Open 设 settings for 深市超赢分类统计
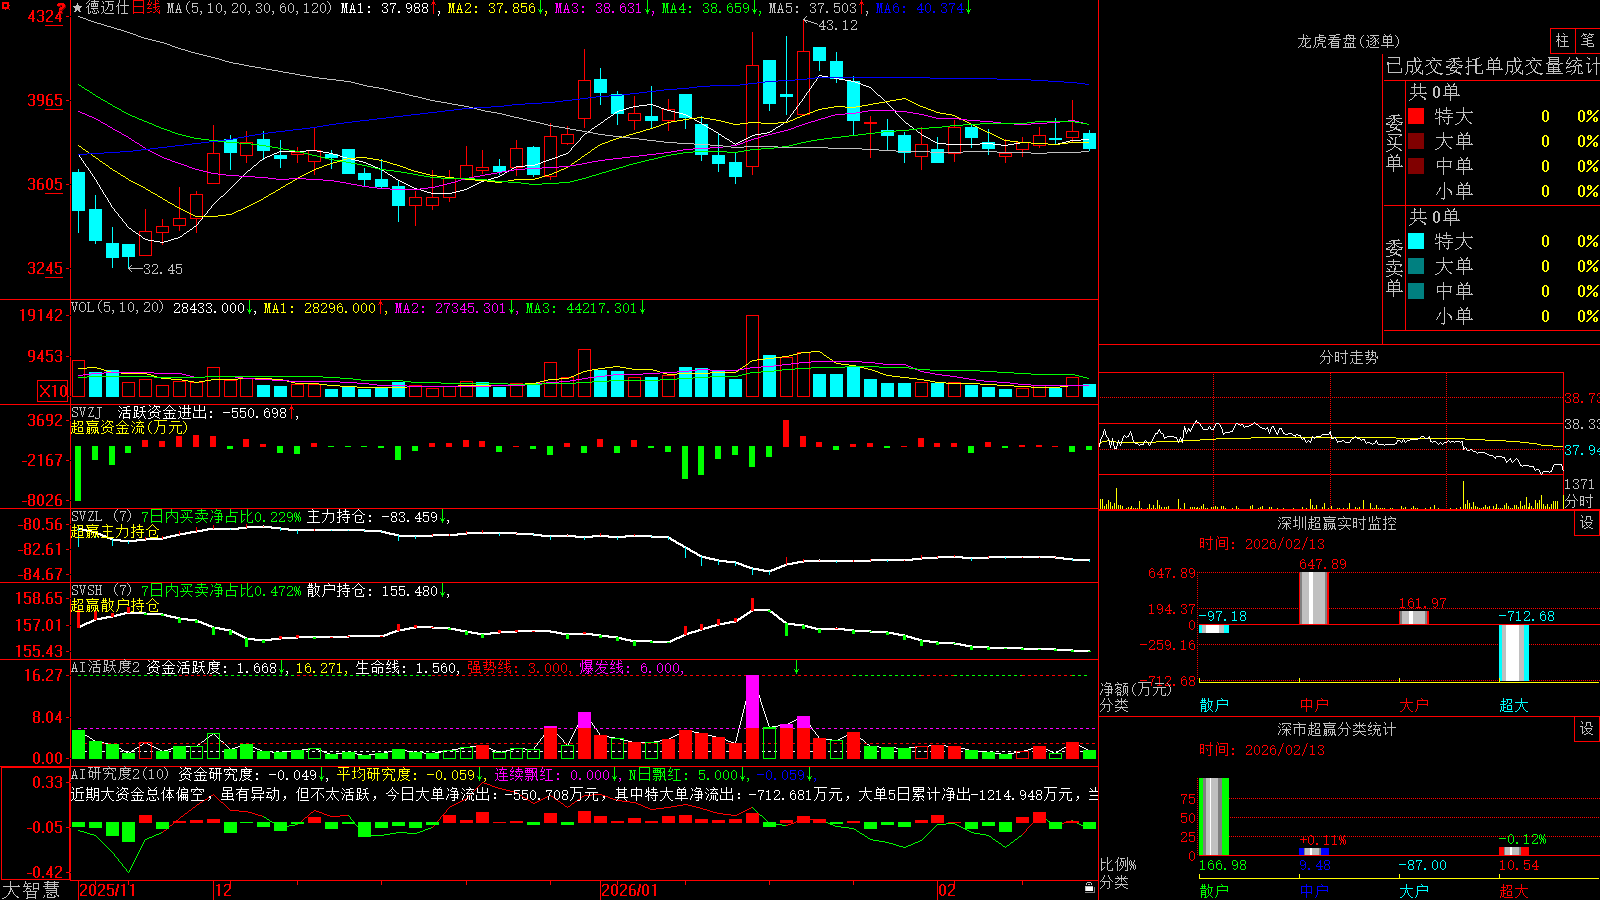 (x=1587, y=729)
